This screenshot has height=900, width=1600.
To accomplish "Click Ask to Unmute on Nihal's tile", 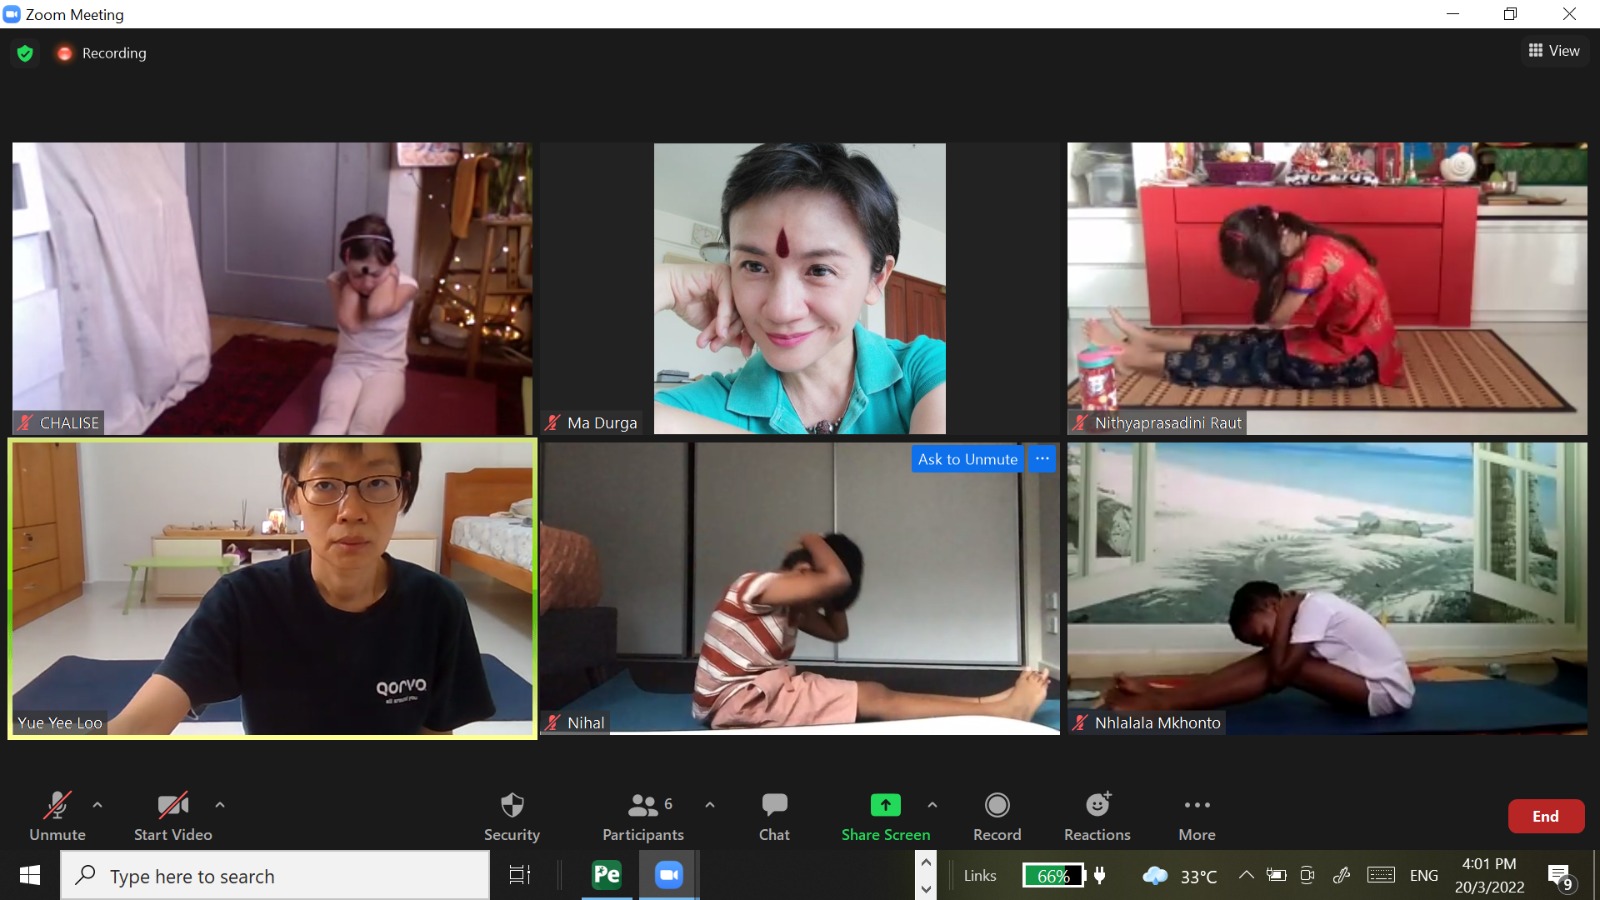I will click(967, 459).
